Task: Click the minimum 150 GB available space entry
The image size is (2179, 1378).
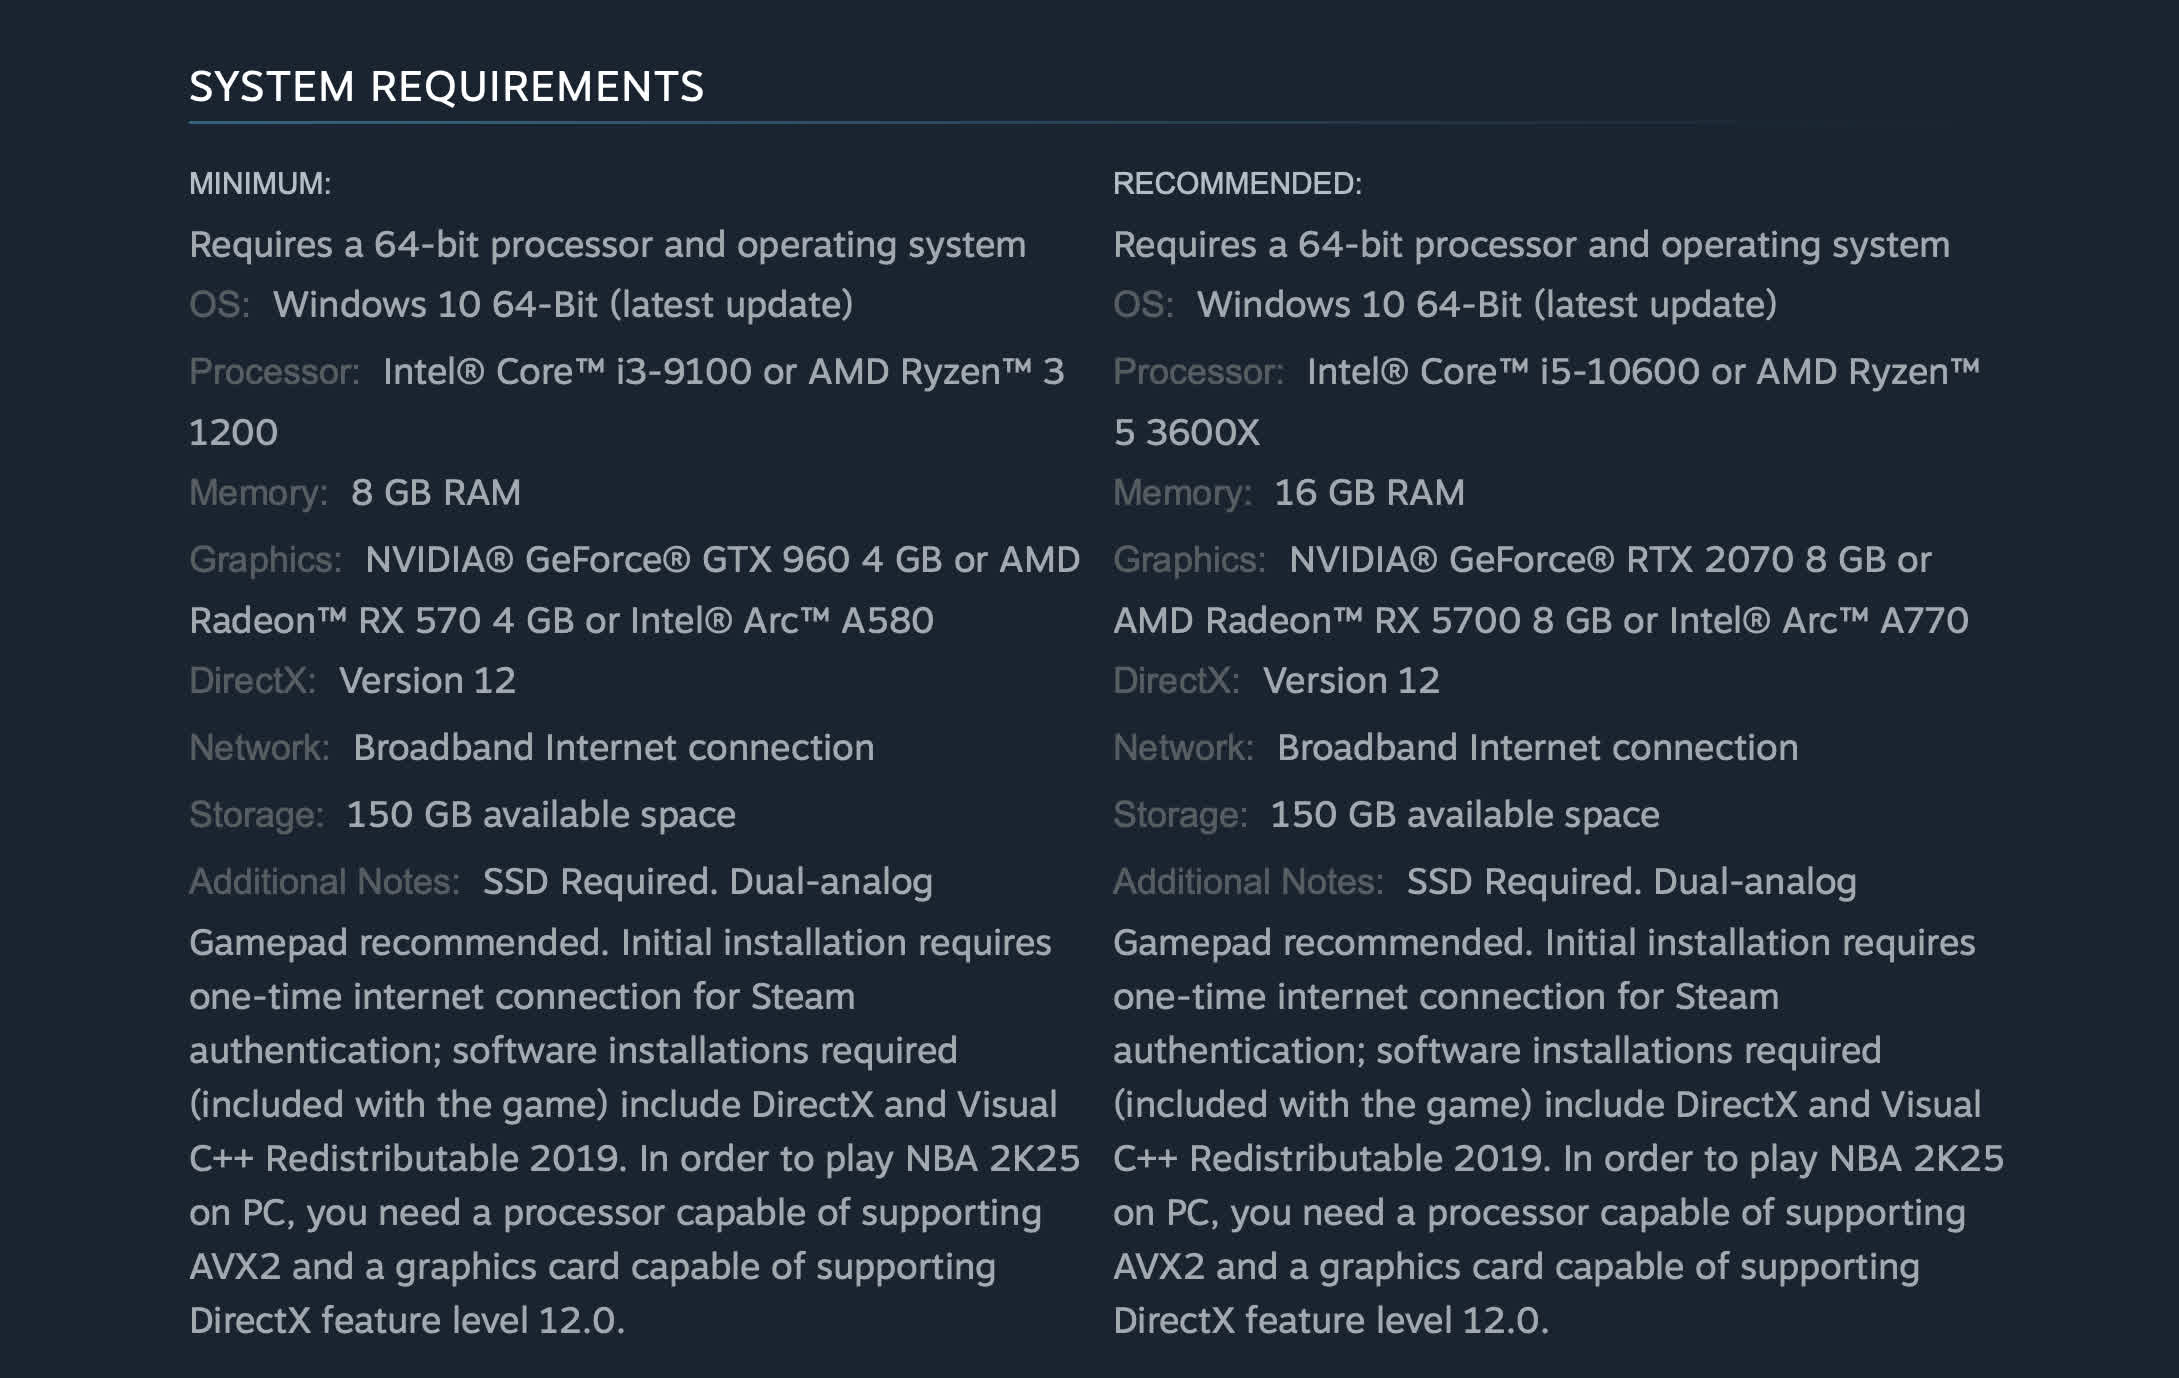Action: (x=541, y=815)
